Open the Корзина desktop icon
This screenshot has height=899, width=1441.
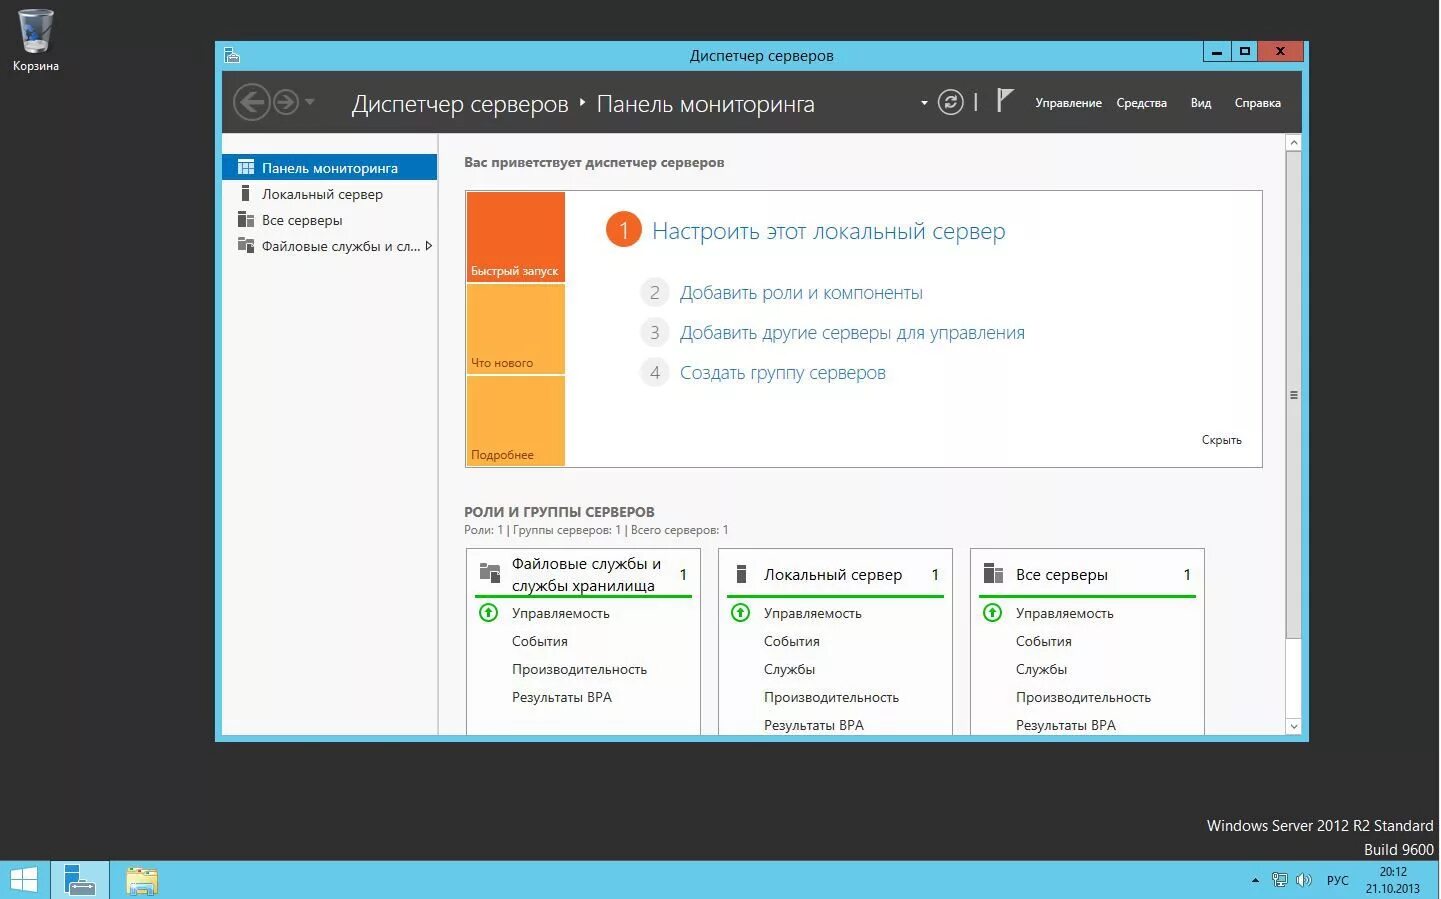click(35, 40)
